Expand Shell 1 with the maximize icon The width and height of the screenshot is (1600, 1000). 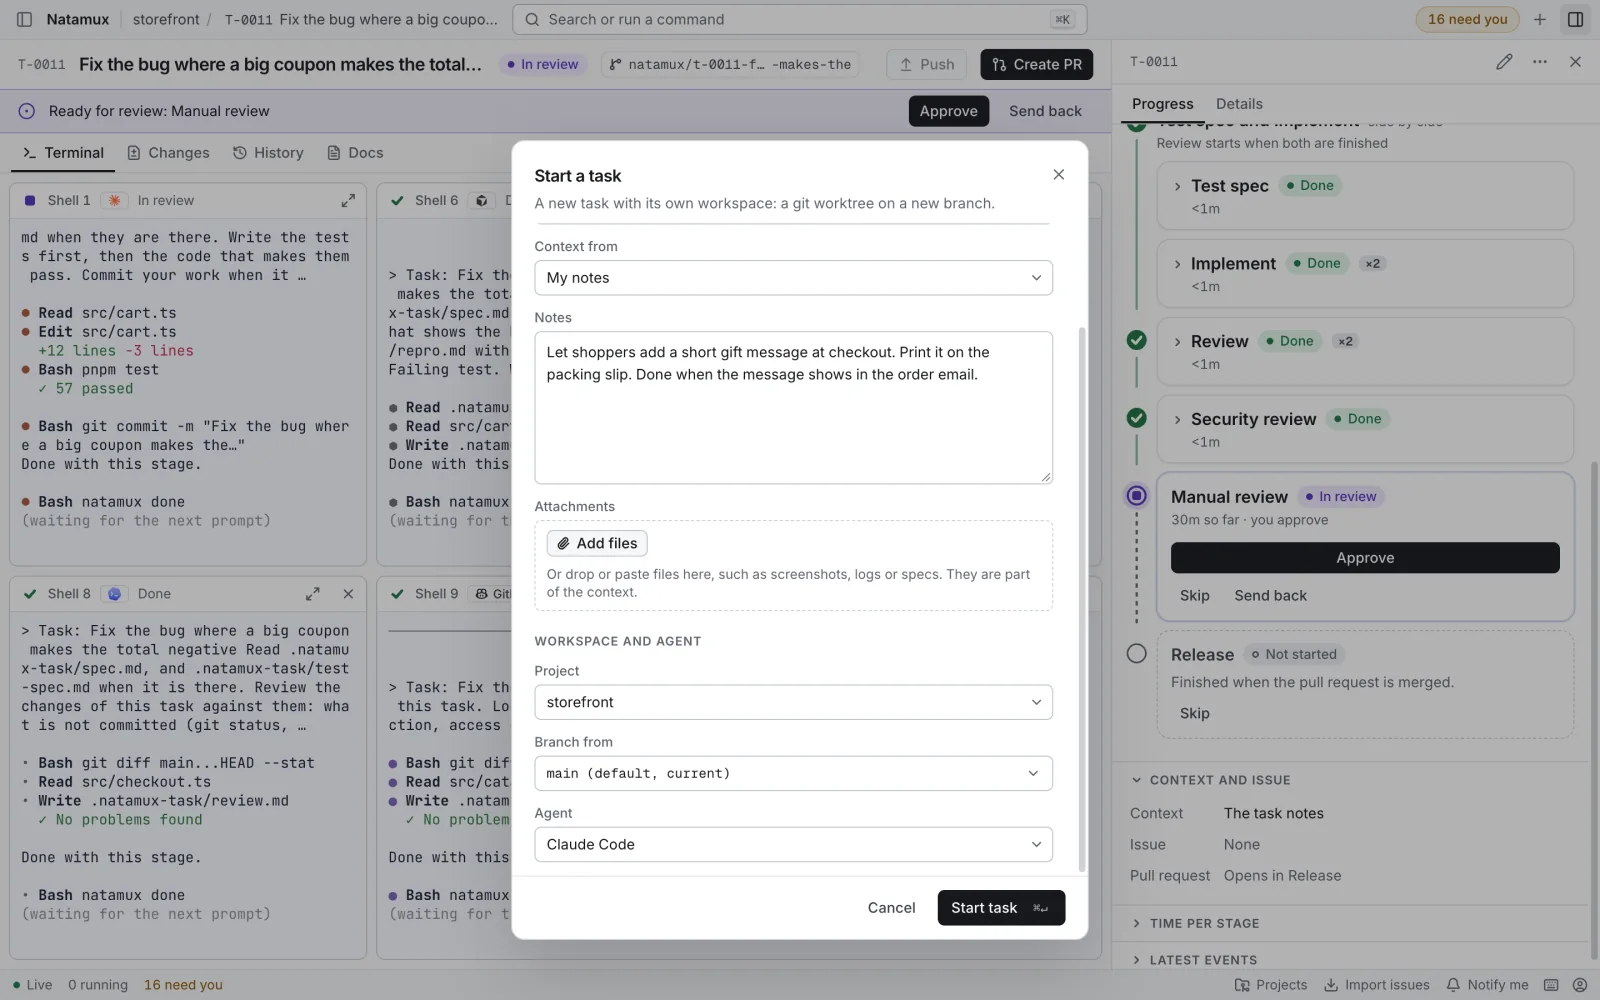coord(348,201)
